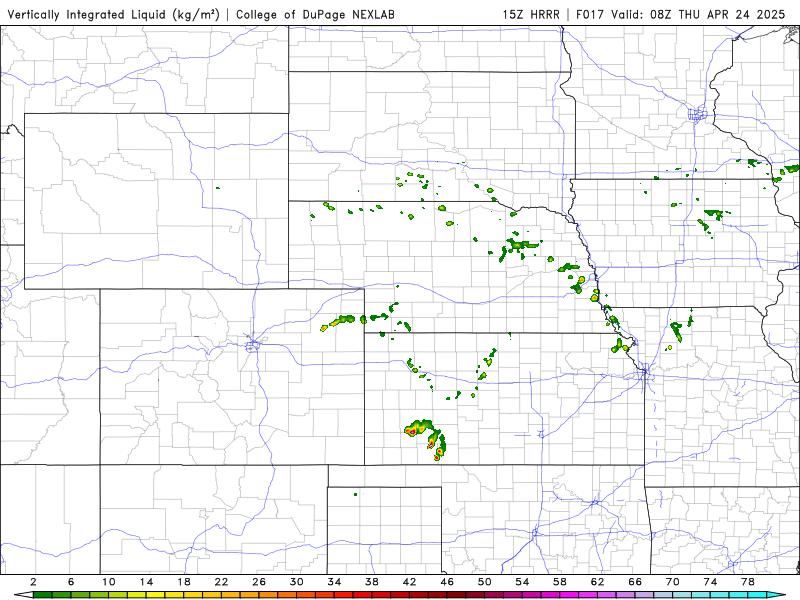
Task: Click the "34" value on the color scale
Action: click(334, 582)
